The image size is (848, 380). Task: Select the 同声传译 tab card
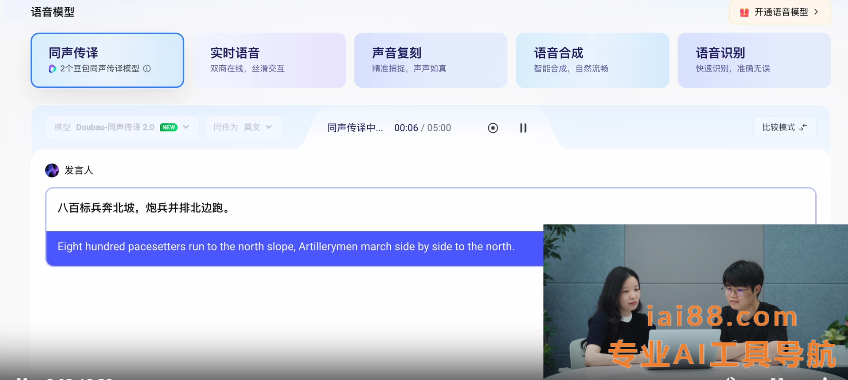click(107, 60)
